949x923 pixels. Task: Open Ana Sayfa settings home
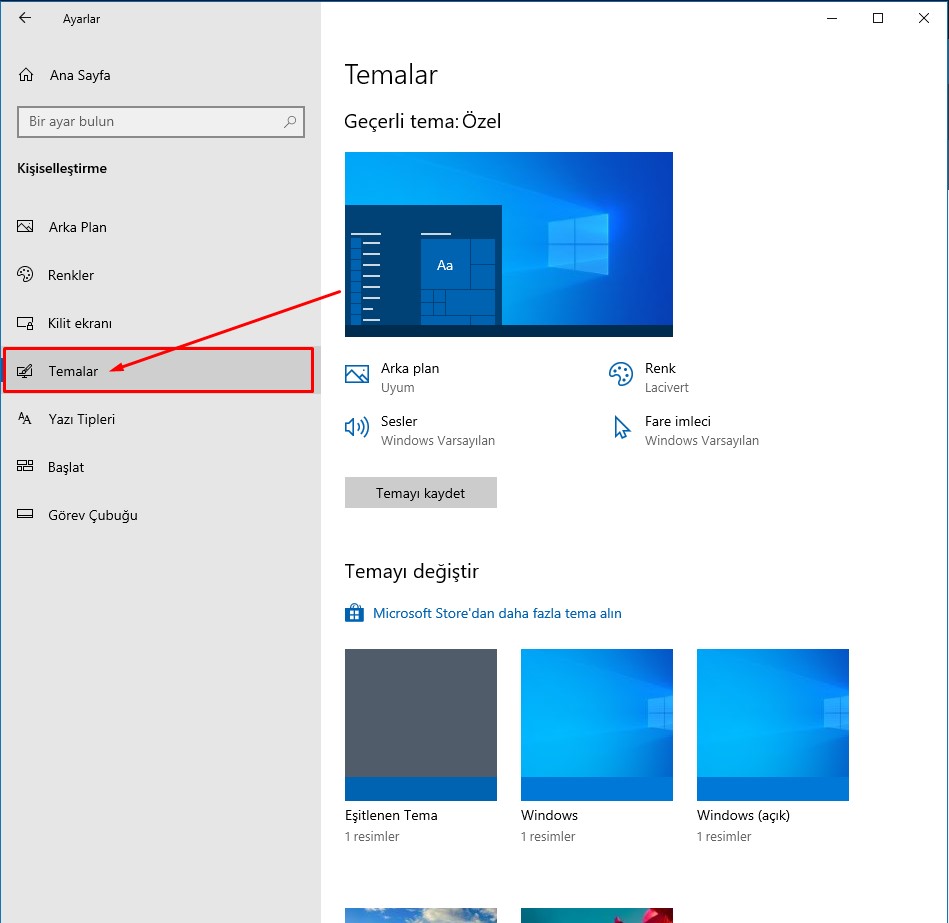[x=160, y=75]
